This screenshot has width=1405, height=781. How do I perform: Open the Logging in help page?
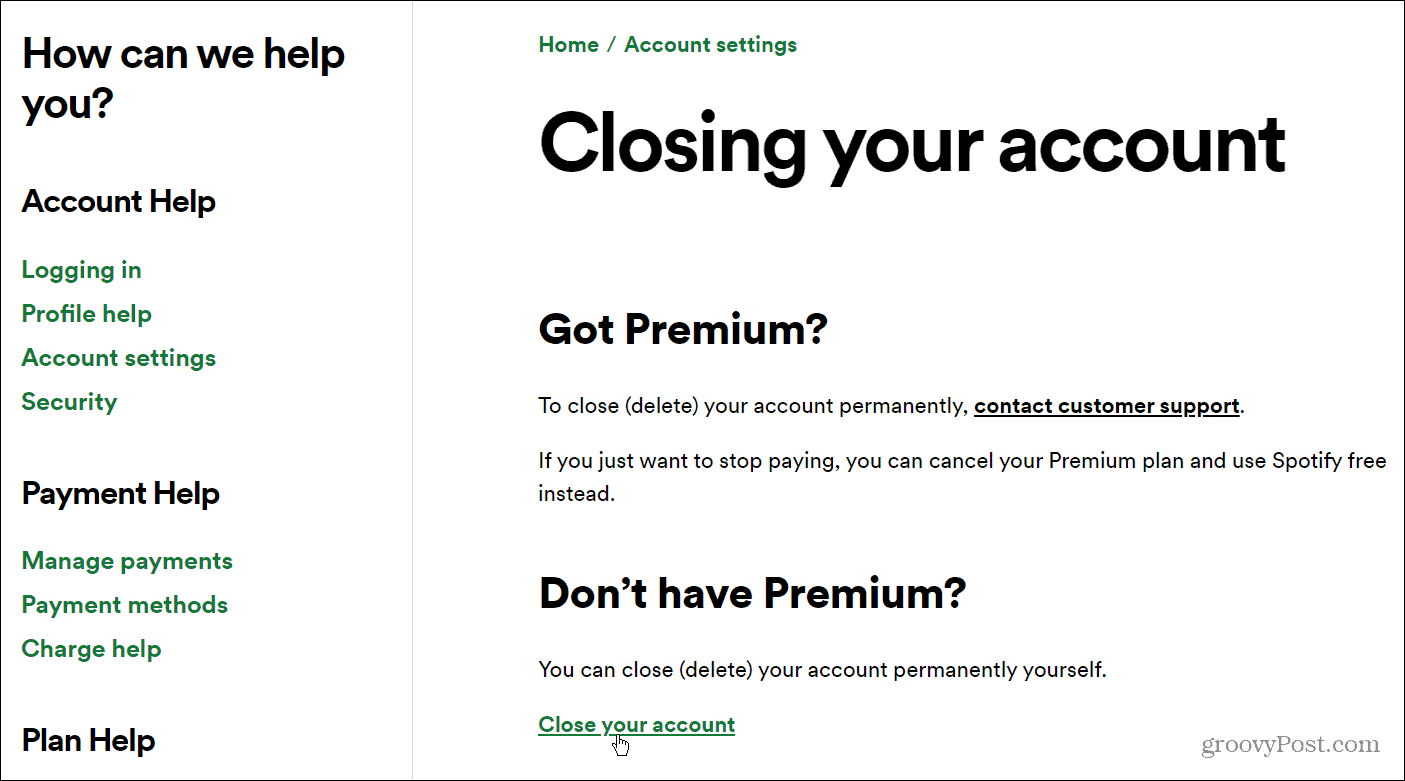pyautogui.click(x=81, y=269)
